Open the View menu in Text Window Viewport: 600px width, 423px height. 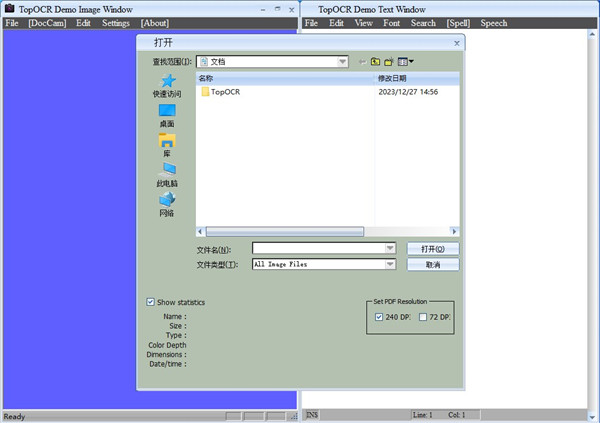click(364, 23)
